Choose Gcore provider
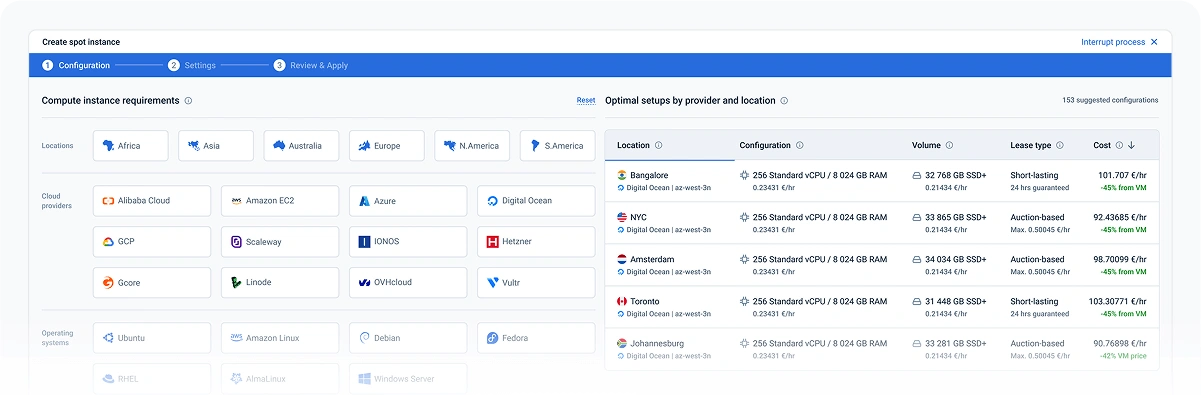The height and width of the screenshot is (395, 1201). click(152, 283)
